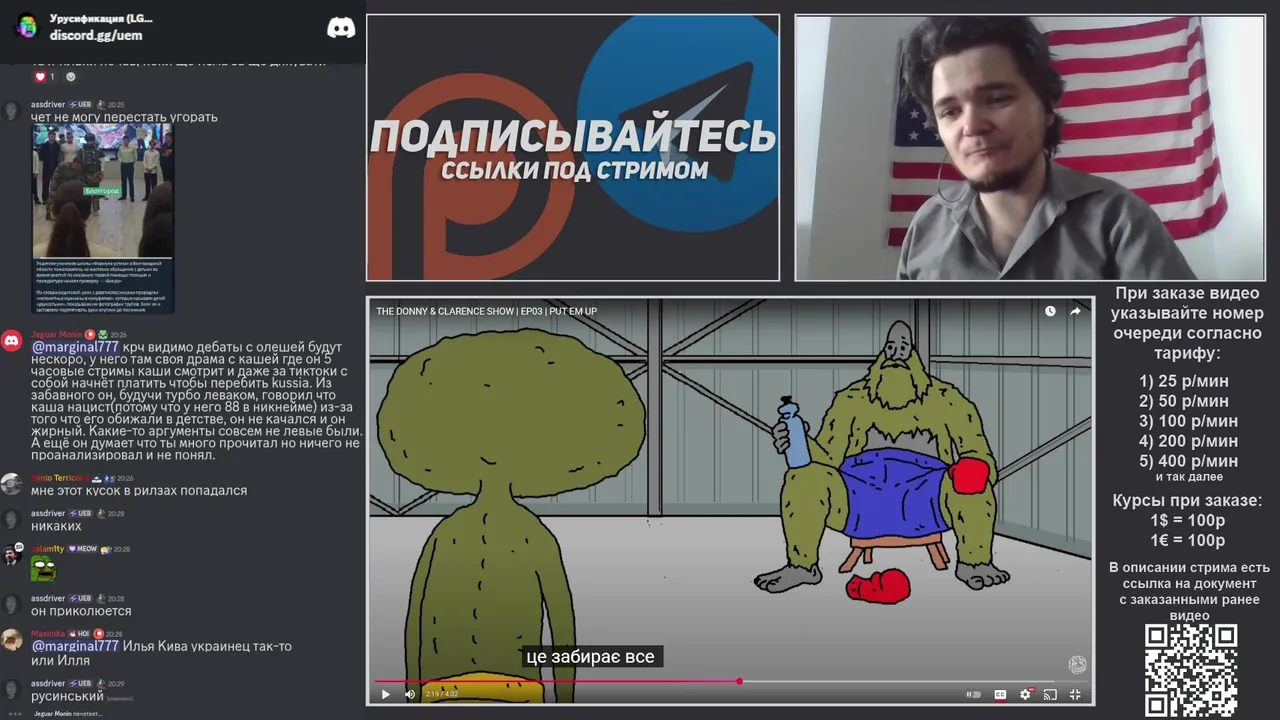Click the message 'никаких'

tap(56, 526)
